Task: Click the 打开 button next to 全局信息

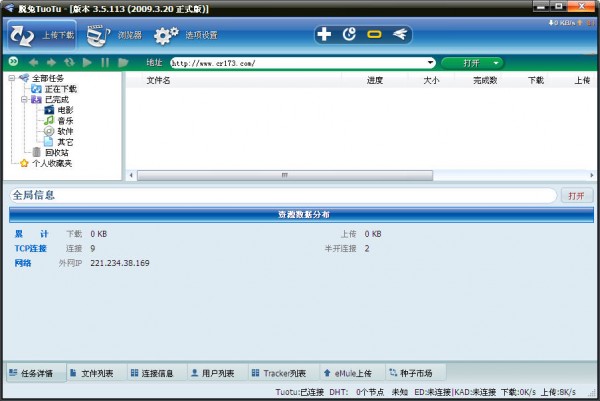Action: click(x=576, y=196)
